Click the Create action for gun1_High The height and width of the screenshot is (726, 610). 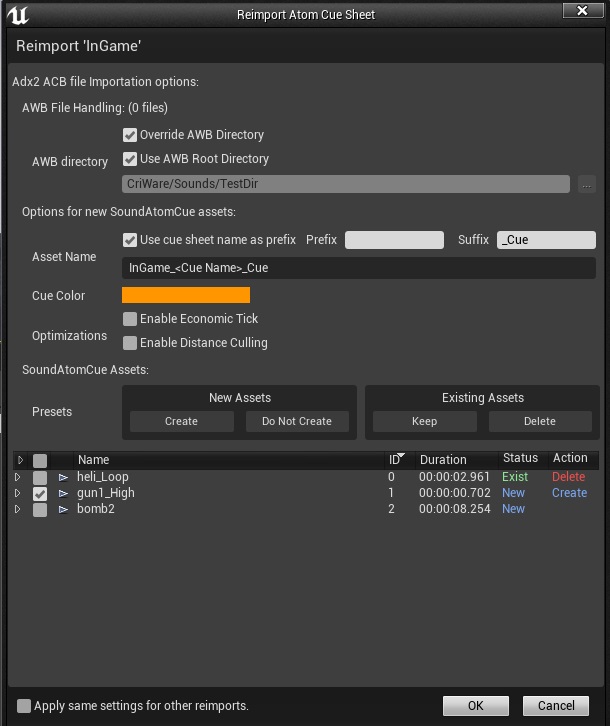tap(569, 493)
